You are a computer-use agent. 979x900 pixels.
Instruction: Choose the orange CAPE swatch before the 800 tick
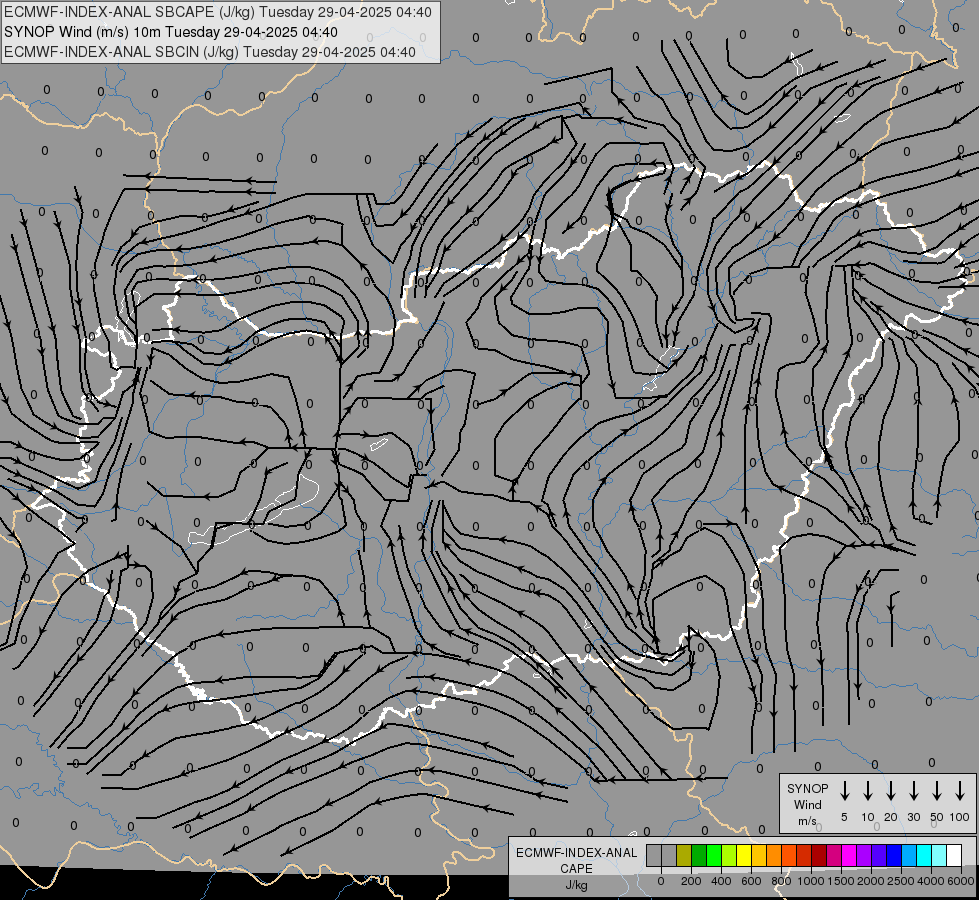coord(774,856)
